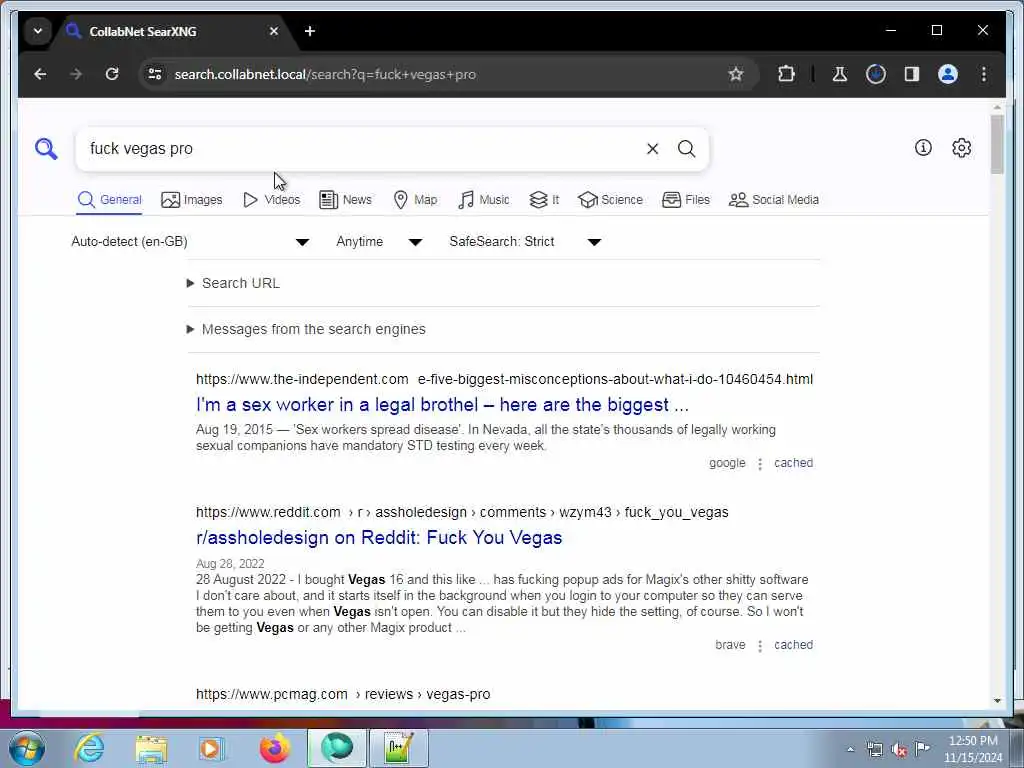Switch to the Music tab
The width and height of the screenshot is (1024, 768).
click(x=483, y=200)
